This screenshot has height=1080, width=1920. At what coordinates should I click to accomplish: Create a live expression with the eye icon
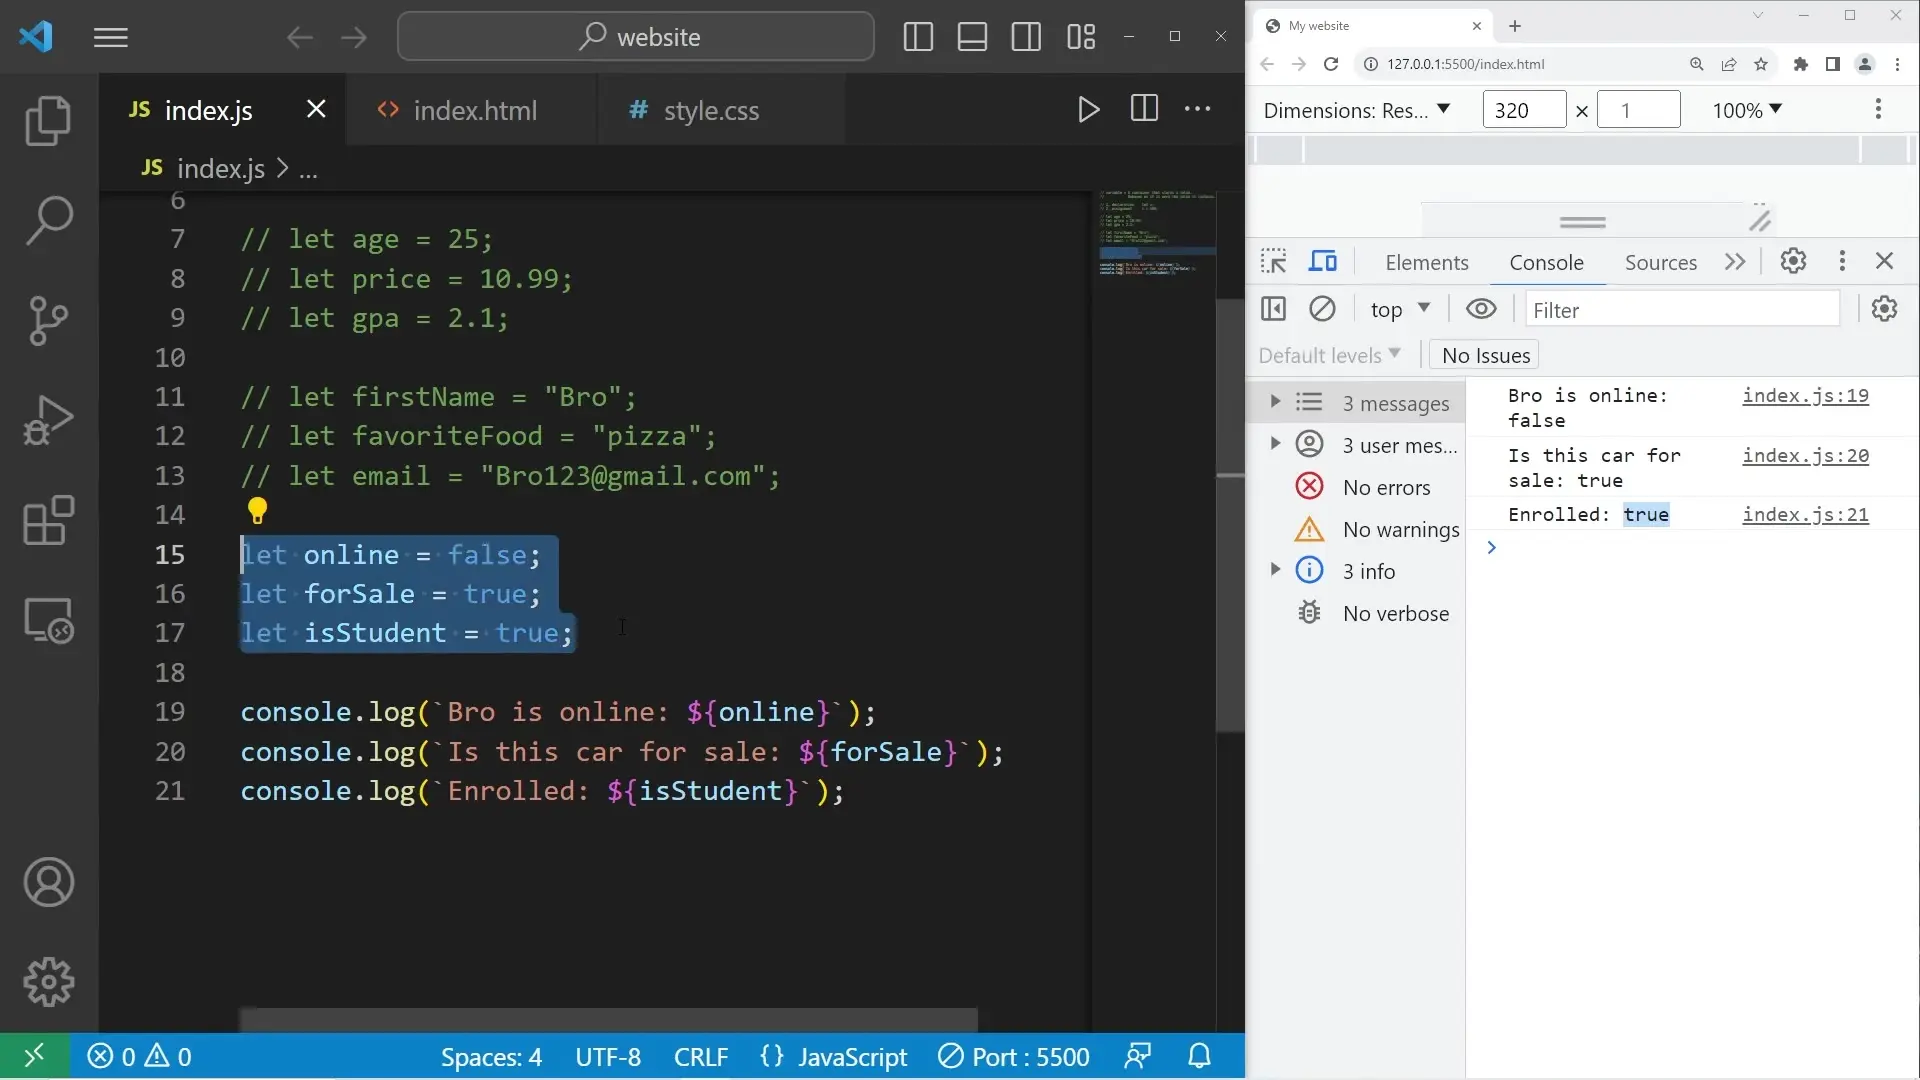pos(1481,309)
